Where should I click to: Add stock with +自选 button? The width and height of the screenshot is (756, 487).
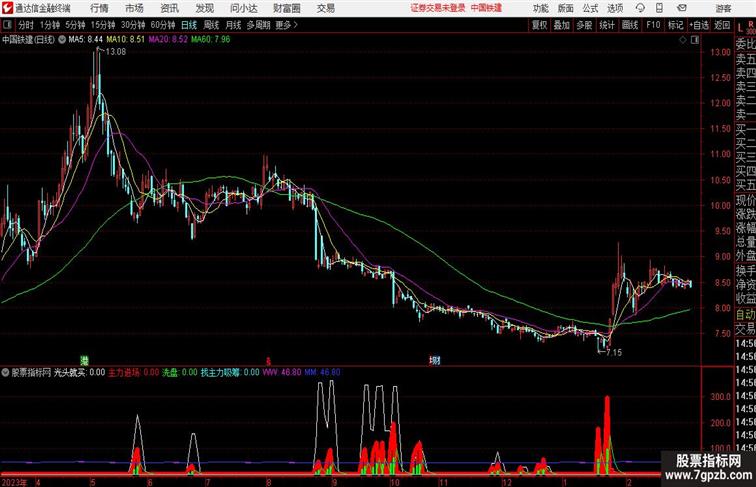(x=699, y=25)
